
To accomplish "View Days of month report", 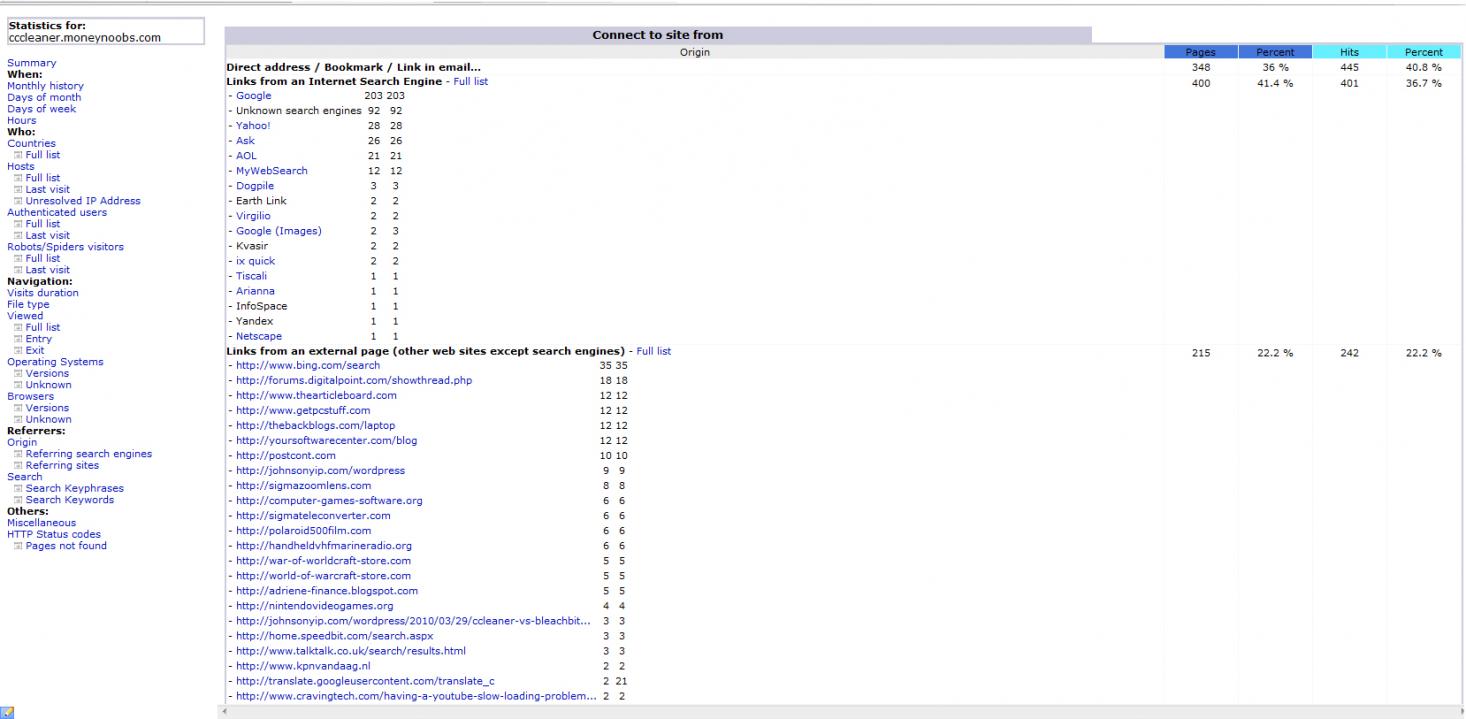I will click(44, 97).
